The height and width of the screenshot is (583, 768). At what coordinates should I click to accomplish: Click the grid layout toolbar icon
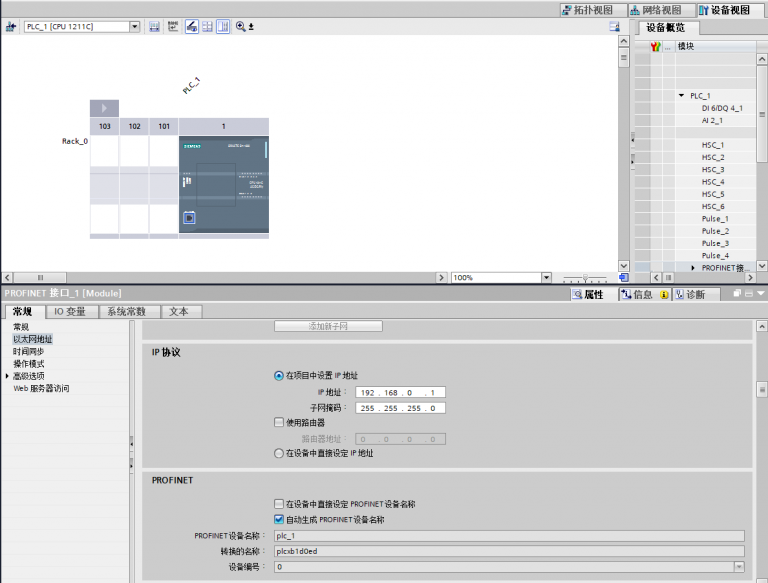pos(208,26)
